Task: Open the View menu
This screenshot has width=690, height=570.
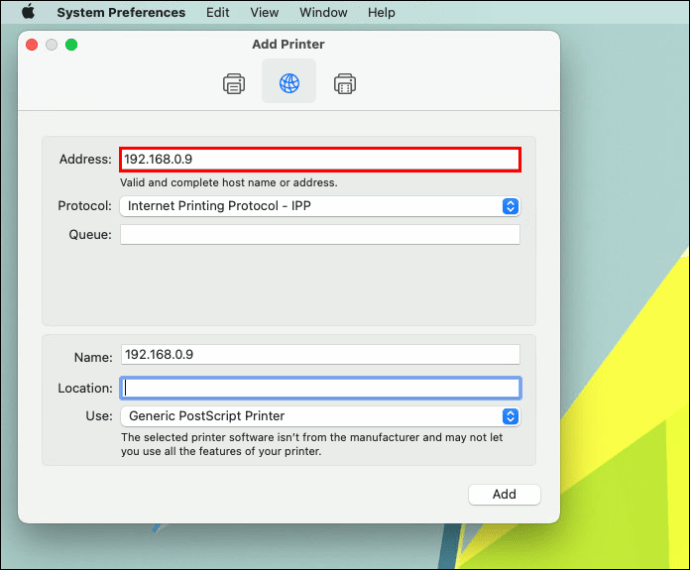Action: coord(264,13)
